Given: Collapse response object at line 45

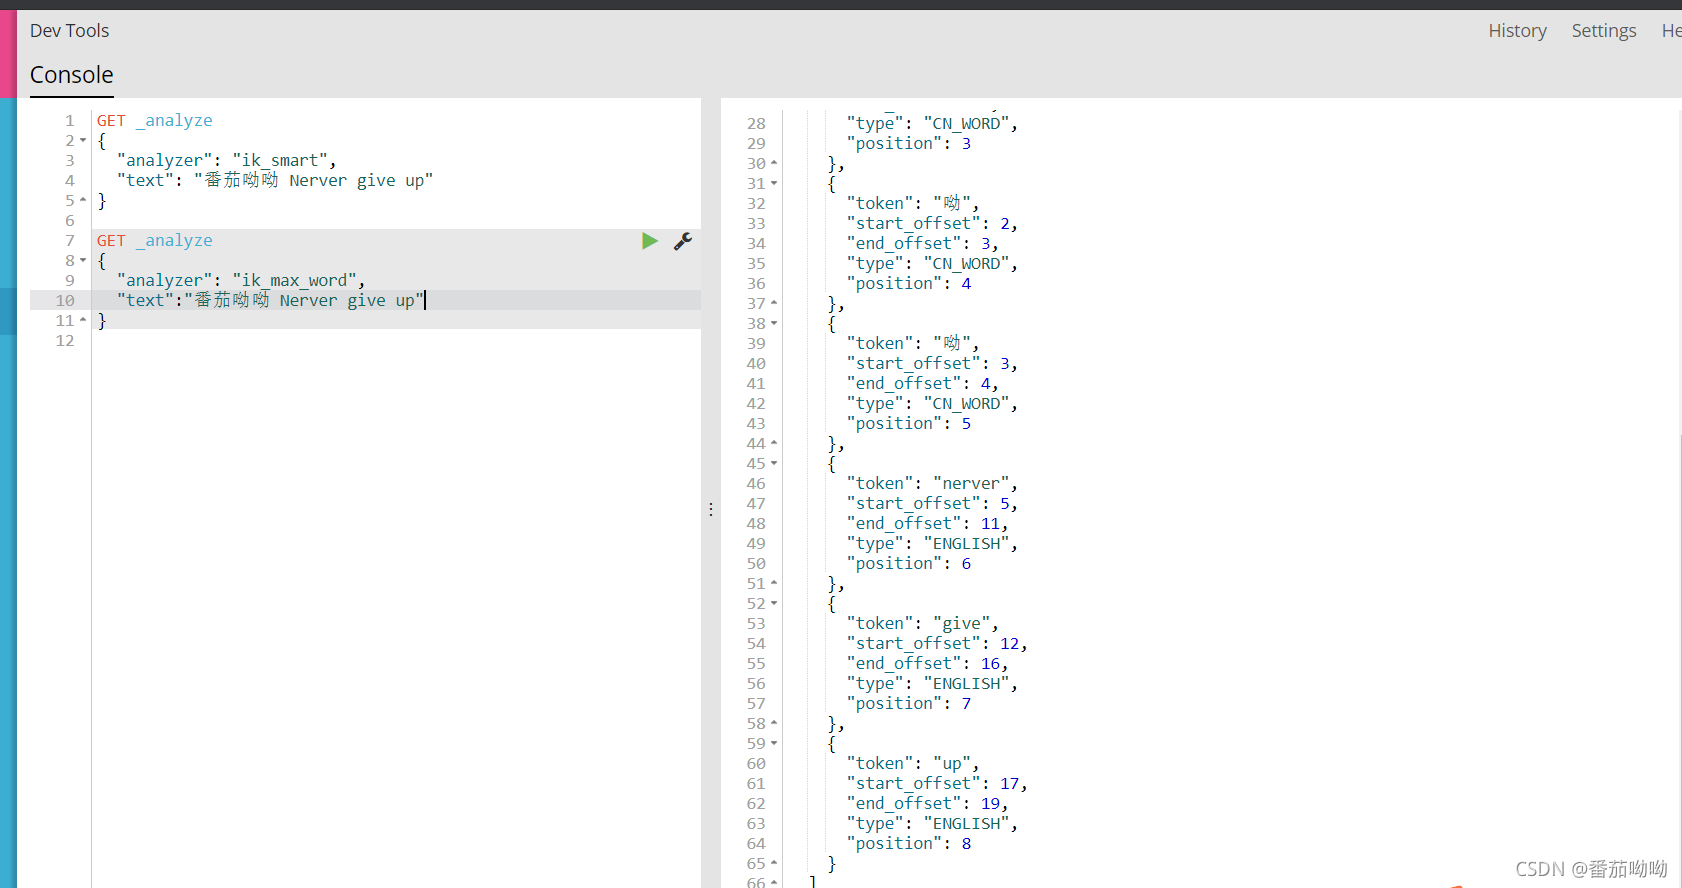Looking at the screenshot, I should tap(774, 464).
